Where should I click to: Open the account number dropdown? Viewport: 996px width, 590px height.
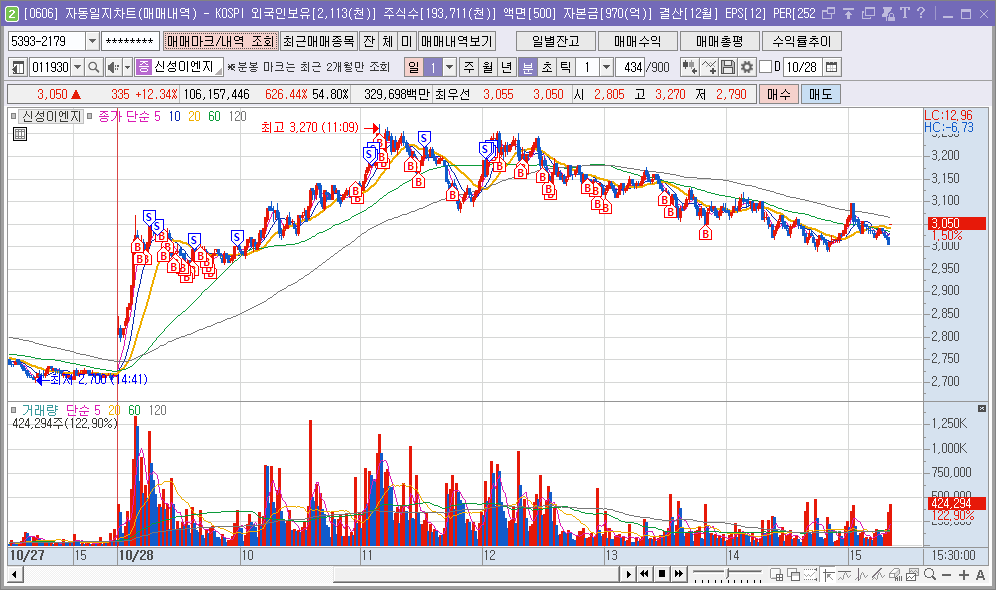92,41
